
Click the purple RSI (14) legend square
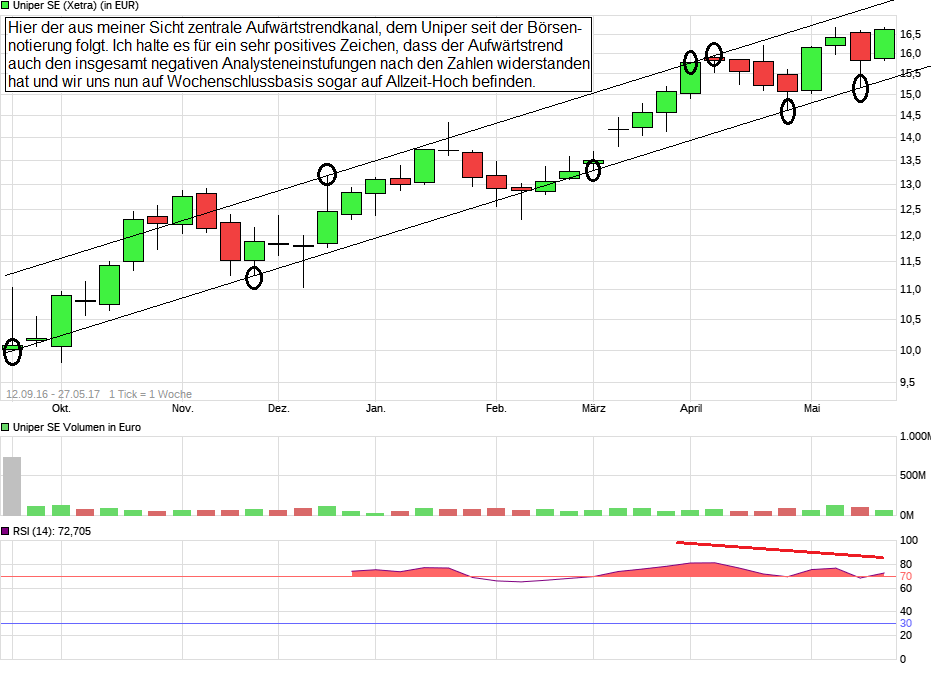point(5,531)
